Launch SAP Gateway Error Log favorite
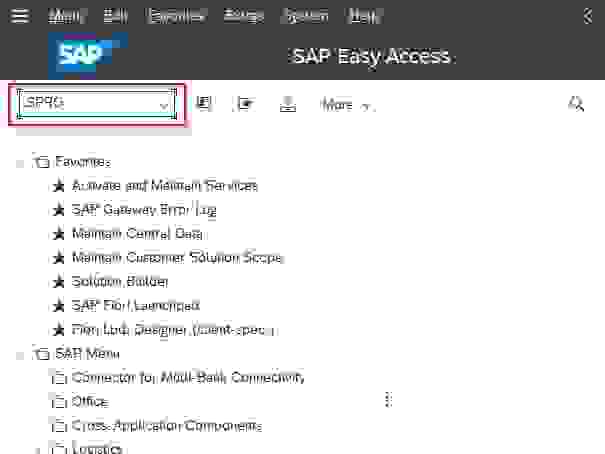 click(144, 210)
